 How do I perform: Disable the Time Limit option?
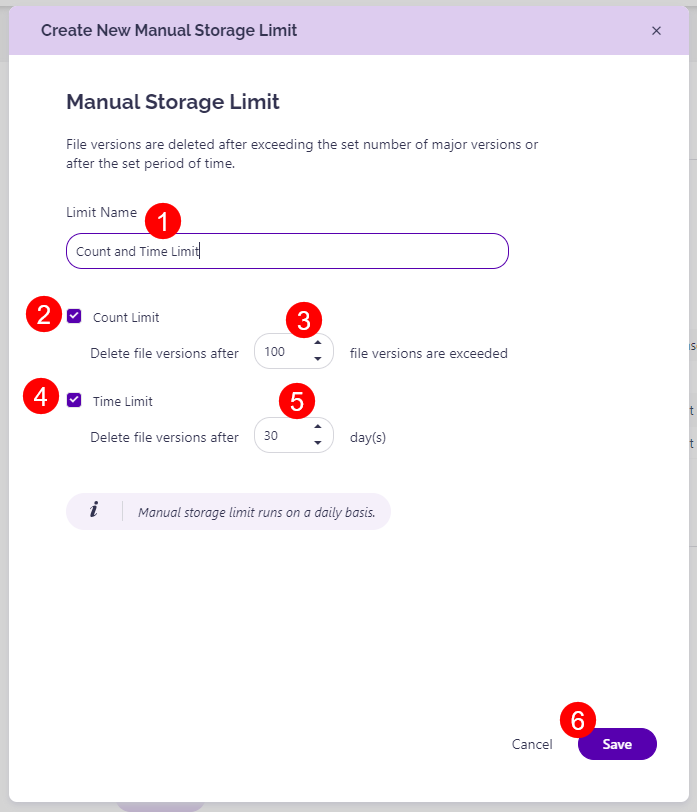click(74, 399)
